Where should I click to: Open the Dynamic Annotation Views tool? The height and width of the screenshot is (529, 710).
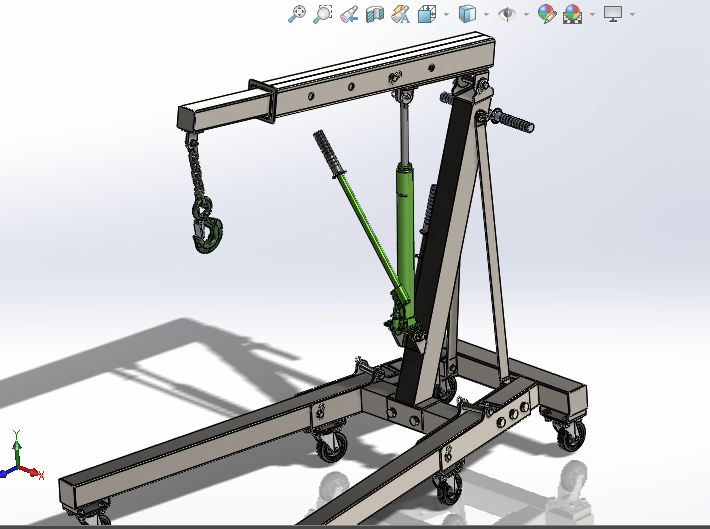(401, 14)
